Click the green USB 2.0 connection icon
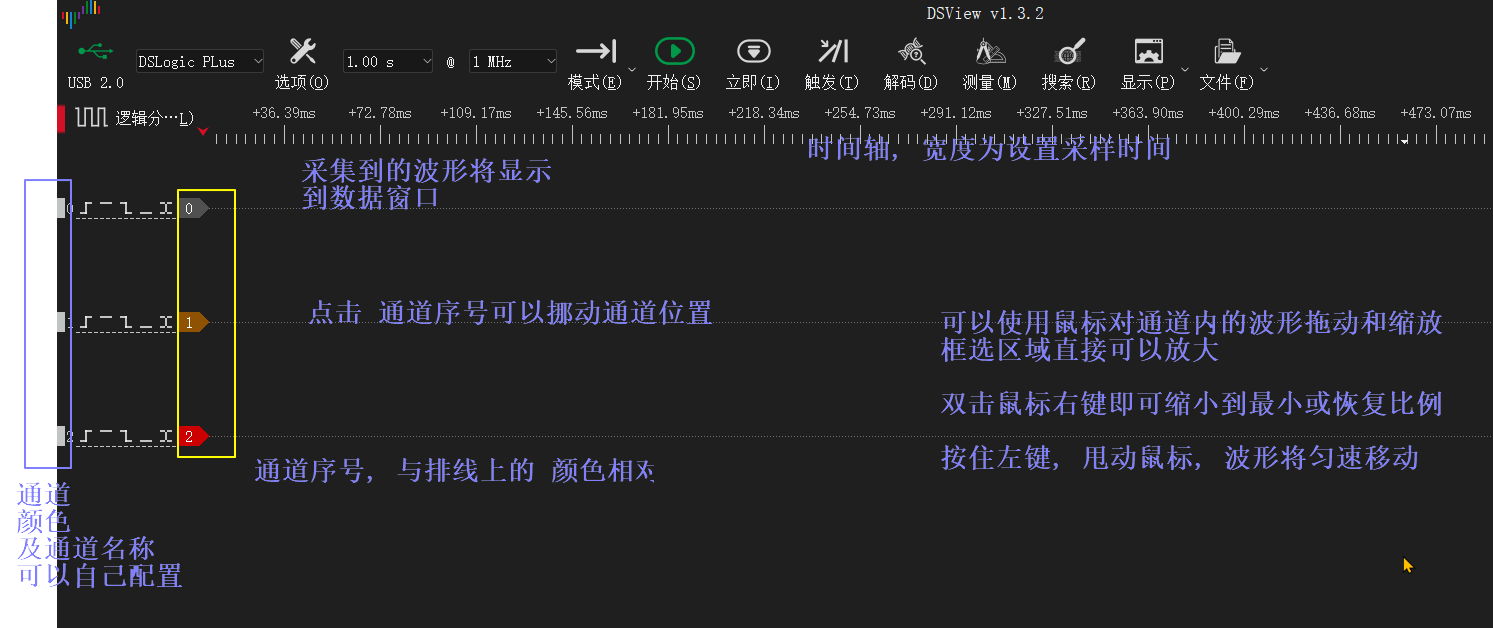 pyautogui.click(x=95, y=50)
